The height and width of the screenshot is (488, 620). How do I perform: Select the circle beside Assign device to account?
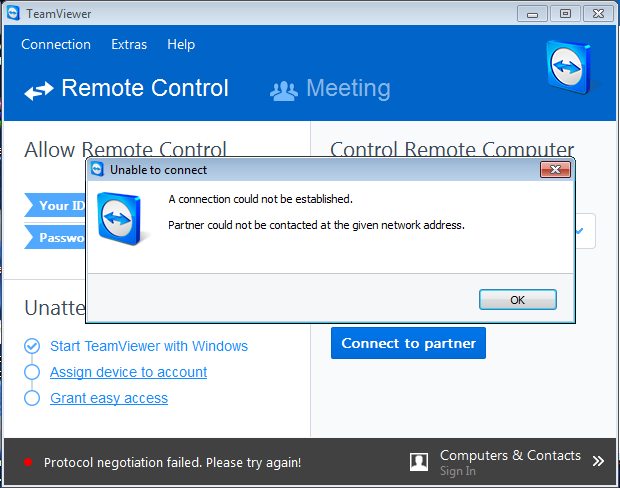tap(32, 372)
